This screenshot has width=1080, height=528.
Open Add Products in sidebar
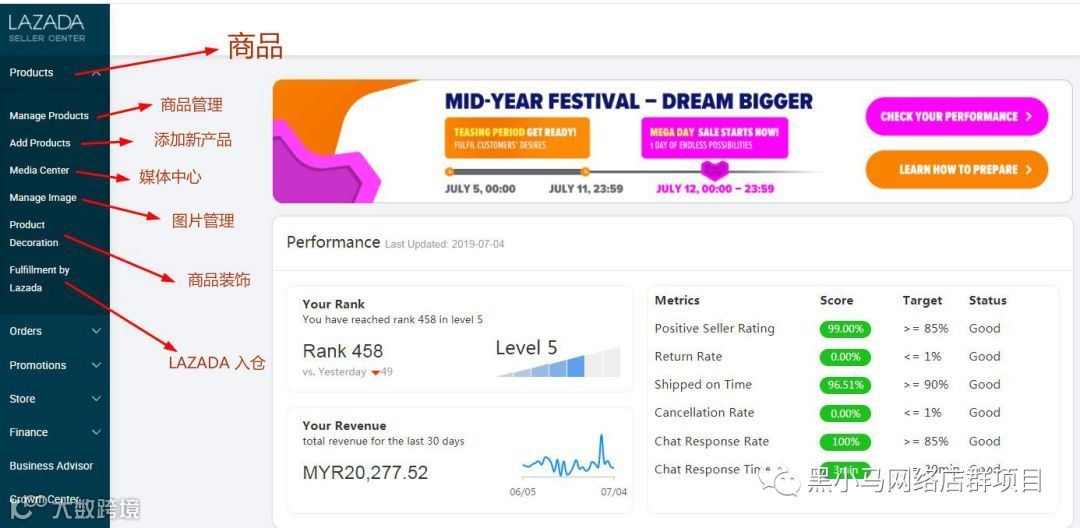[x=40, y=143]
